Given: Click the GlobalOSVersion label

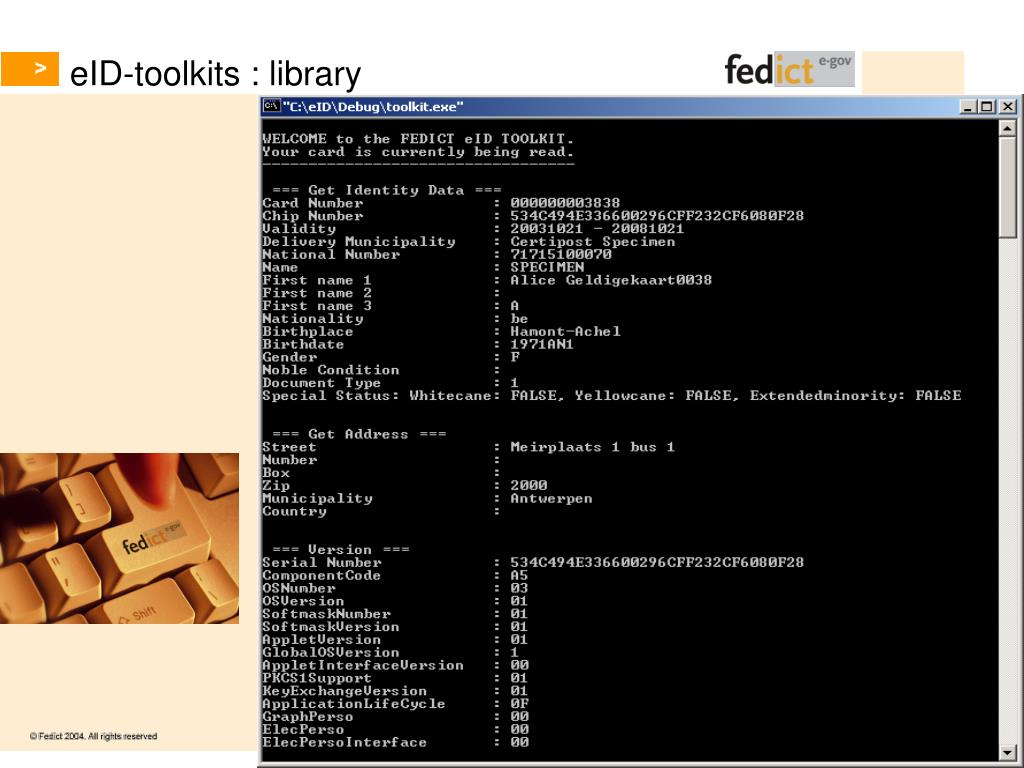Looking at the screenshot, I should click(330, 652).
